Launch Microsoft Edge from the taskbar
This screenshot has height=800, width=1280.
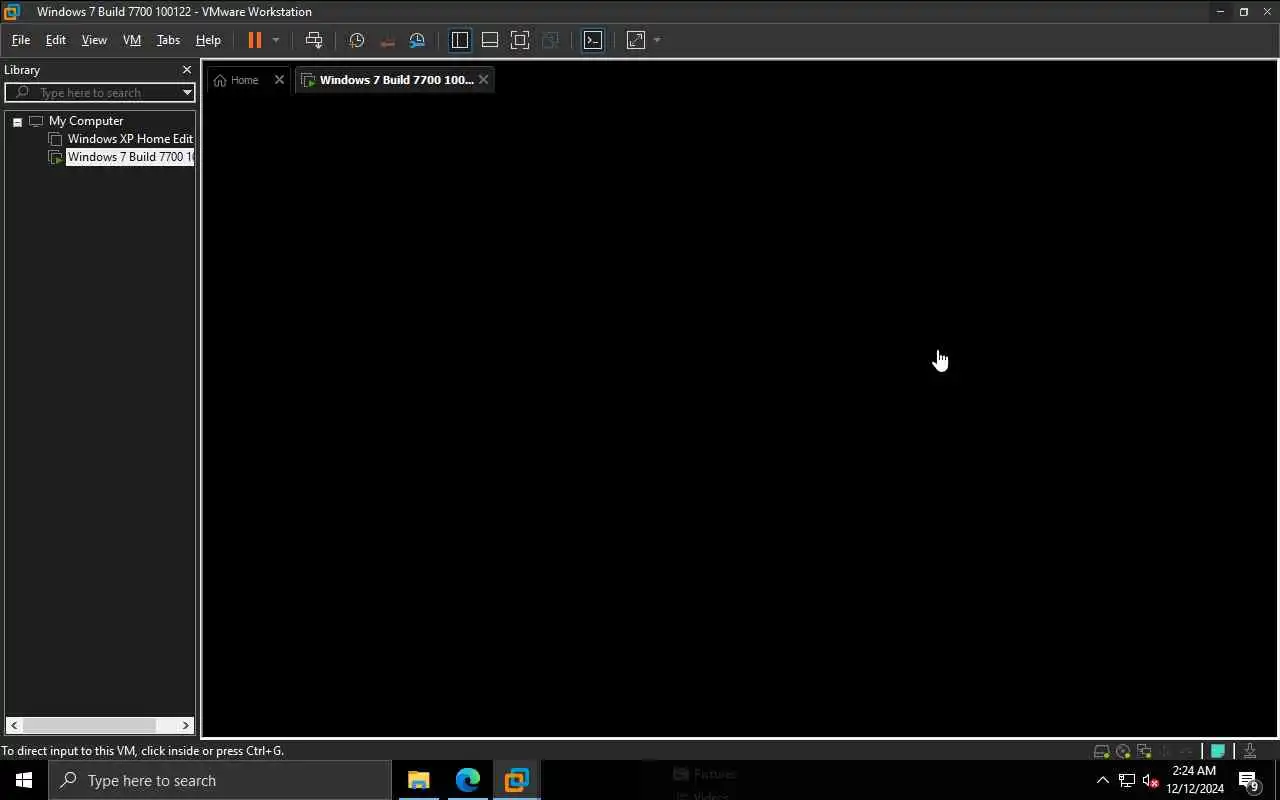467,780
